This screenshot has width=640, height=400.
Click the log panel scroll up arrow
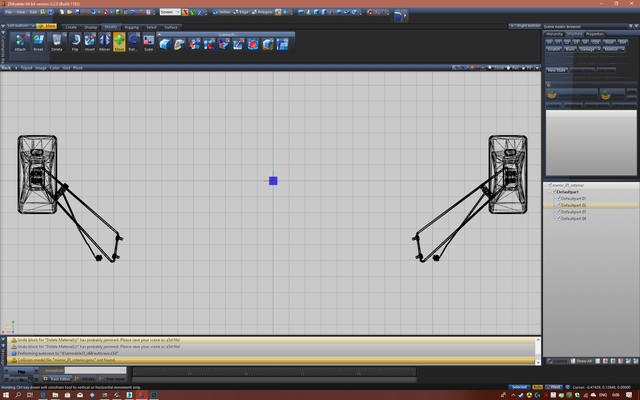(538, 340)
